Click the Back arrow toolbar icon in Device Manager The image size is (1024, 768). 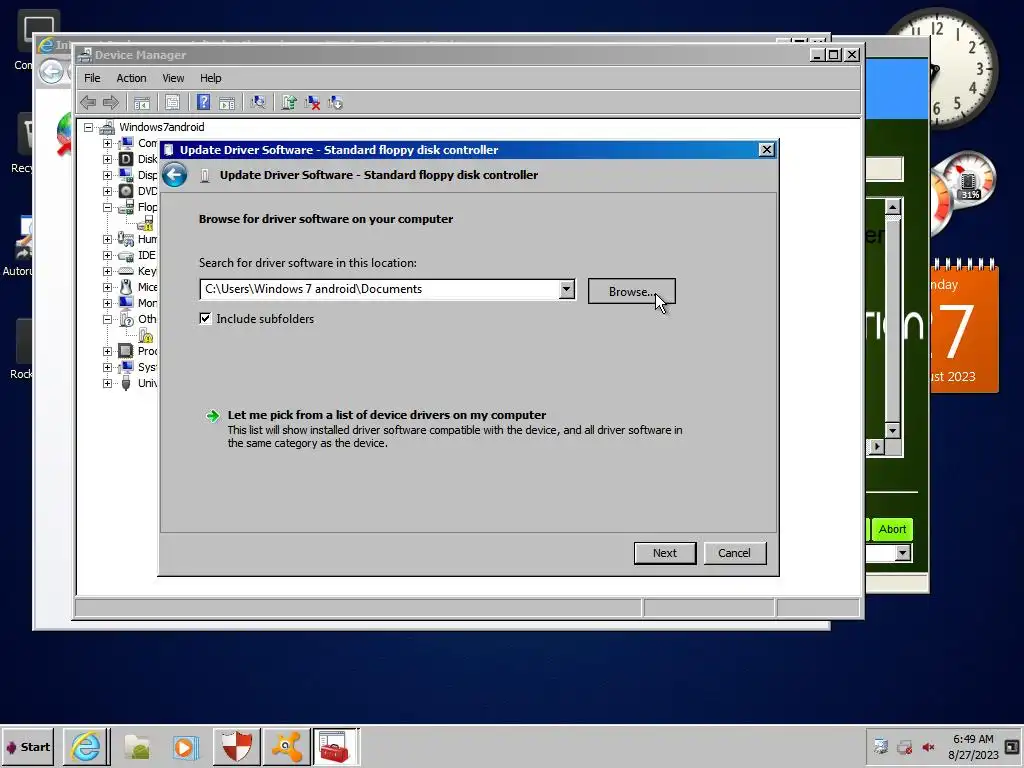point(88,103)
